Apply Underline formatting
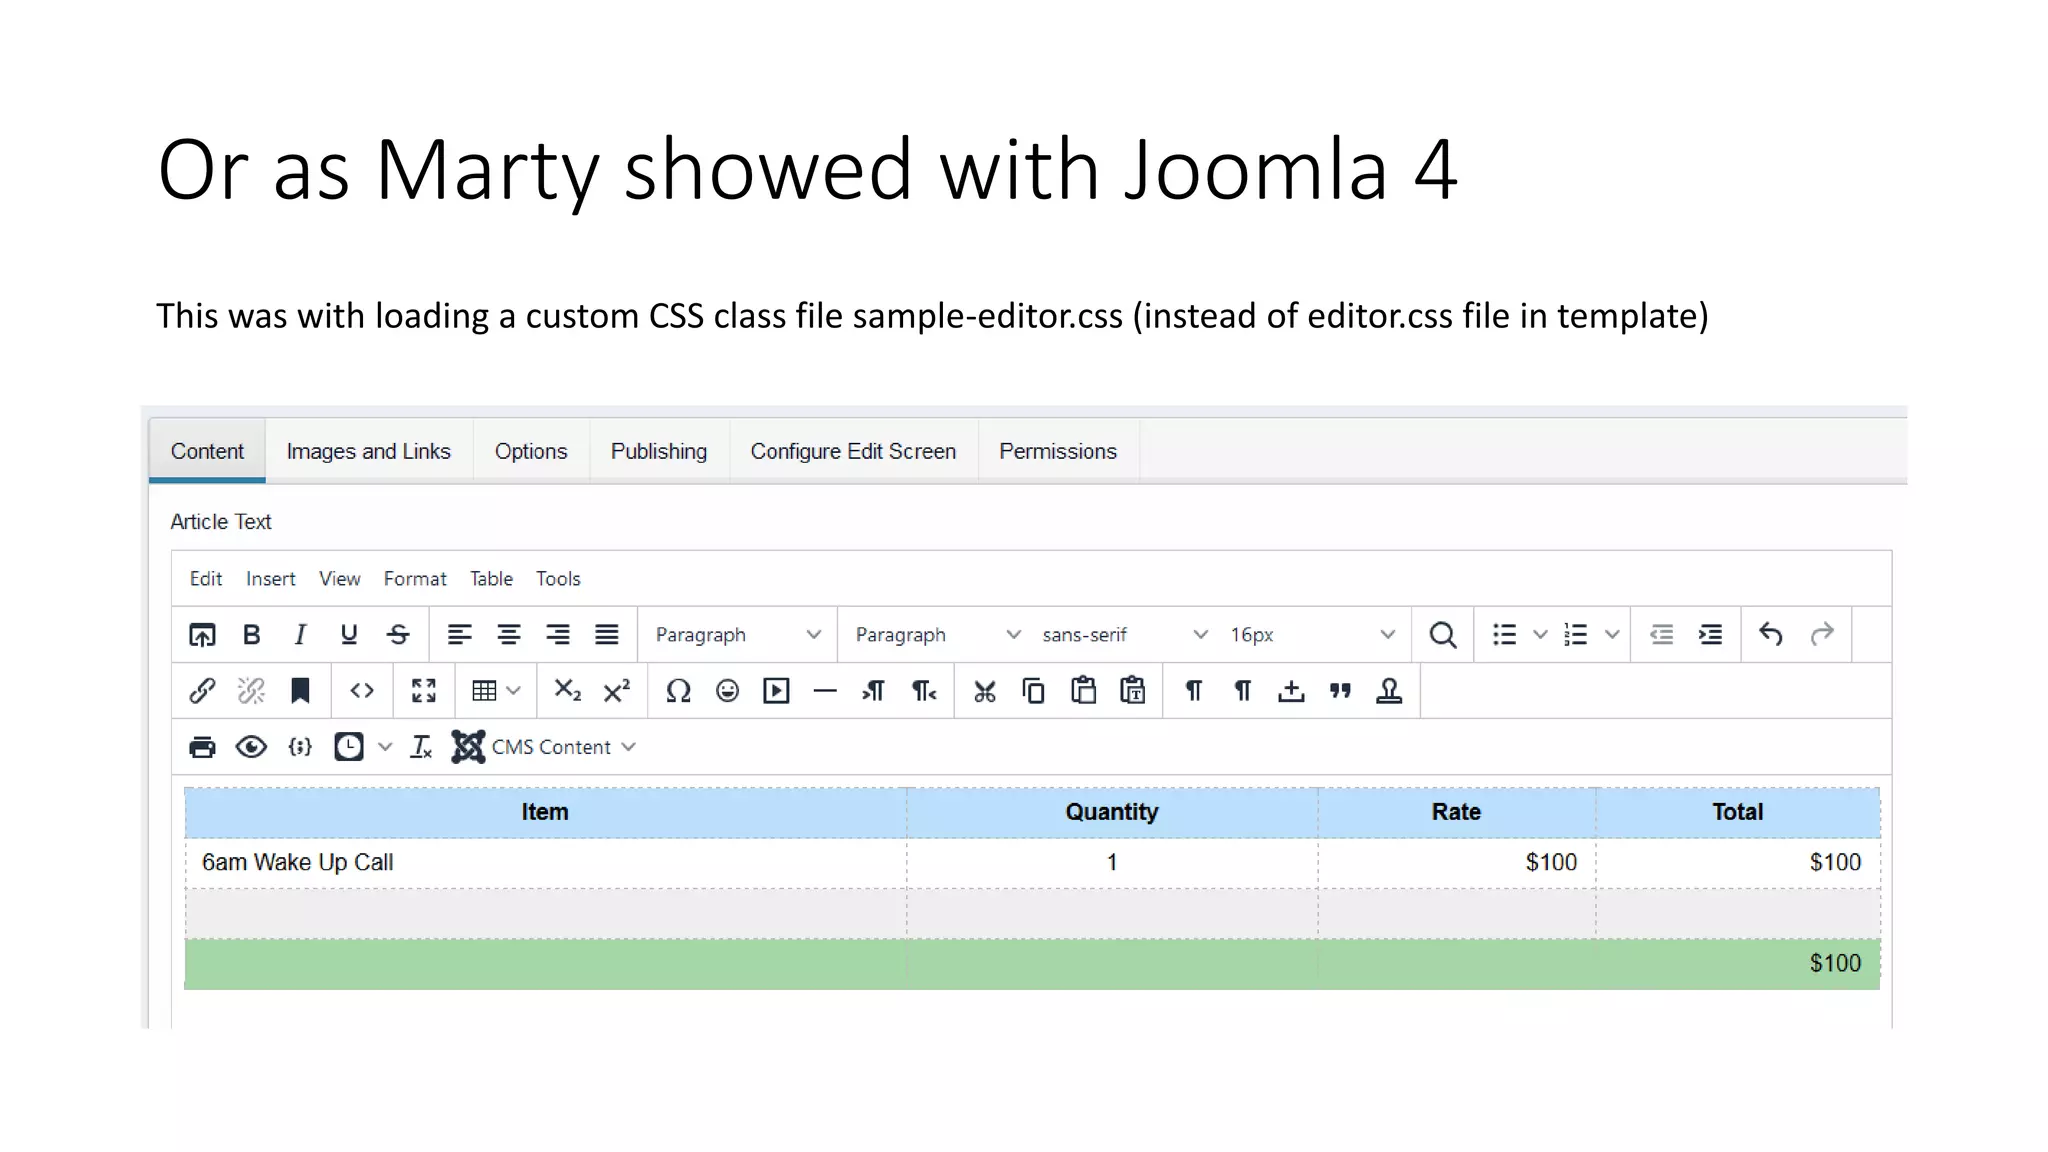2048x1152 pixels. [349, 635]
